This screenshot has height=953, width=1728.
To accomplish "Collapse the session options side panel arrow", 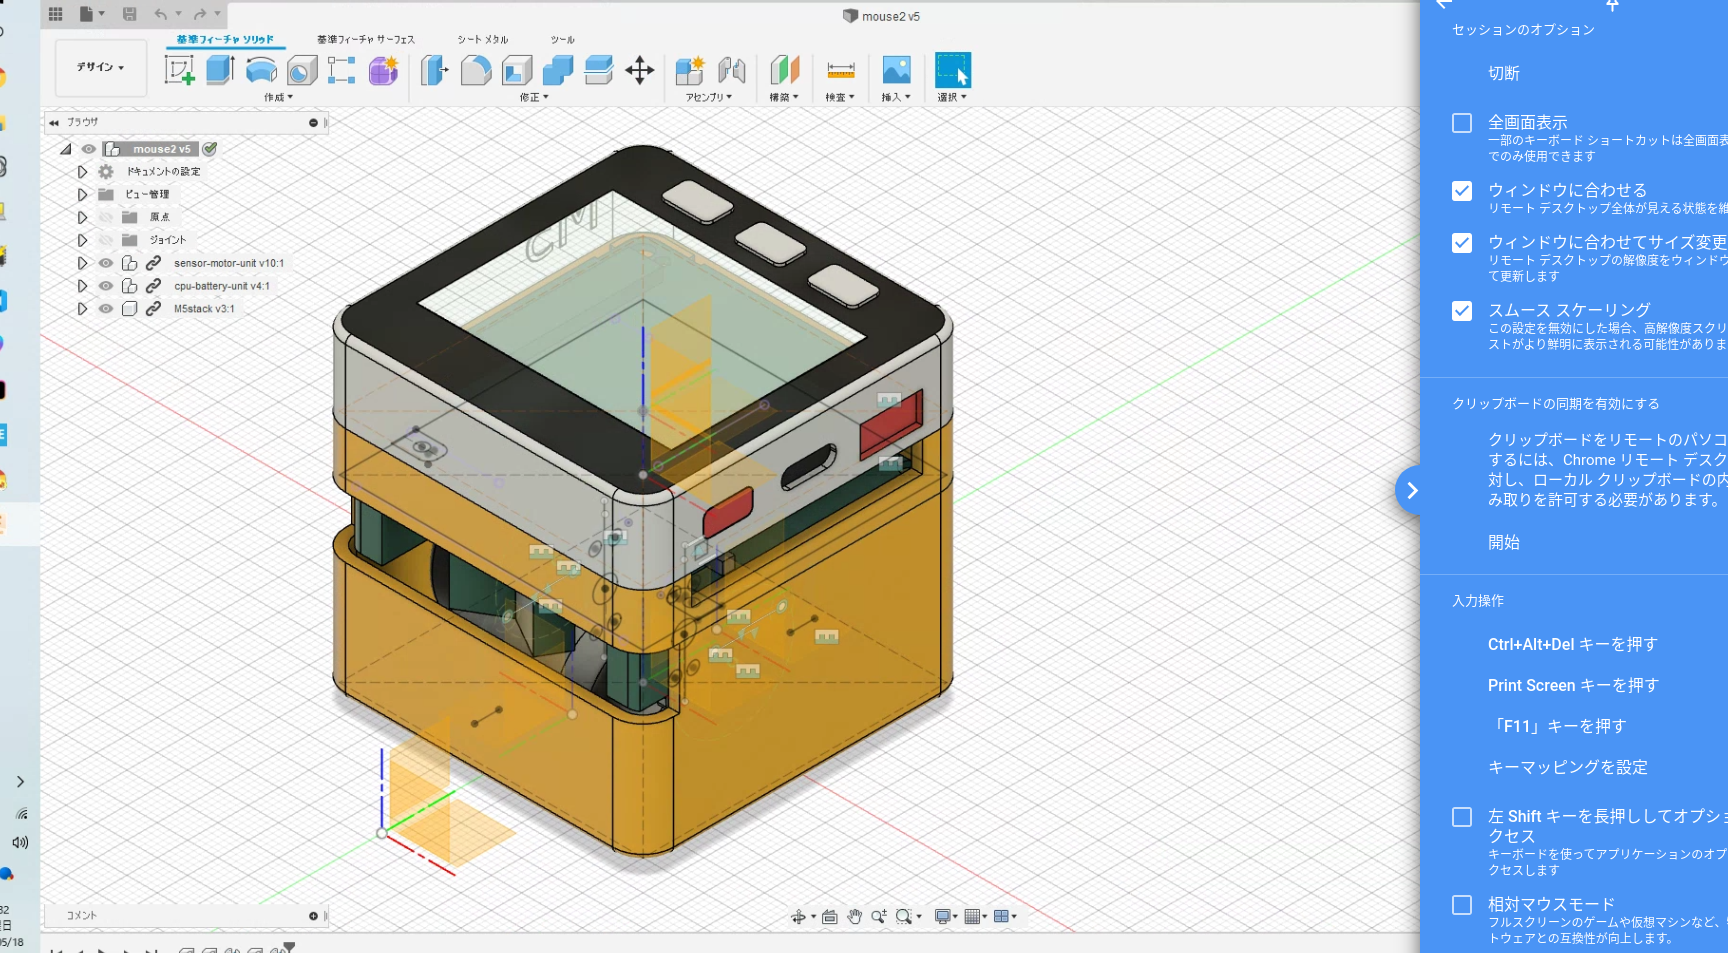I will 1411,491.
